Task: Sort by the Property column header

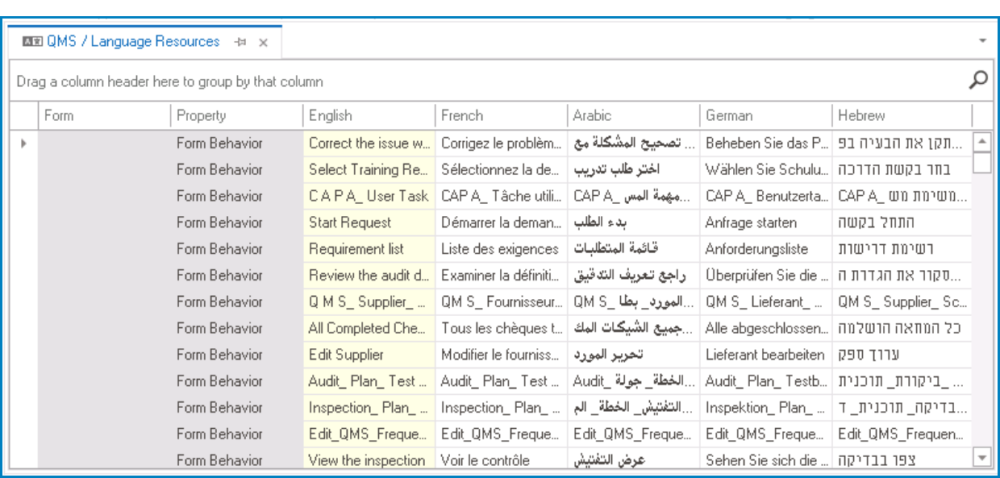Action: (x=236, y=115)
